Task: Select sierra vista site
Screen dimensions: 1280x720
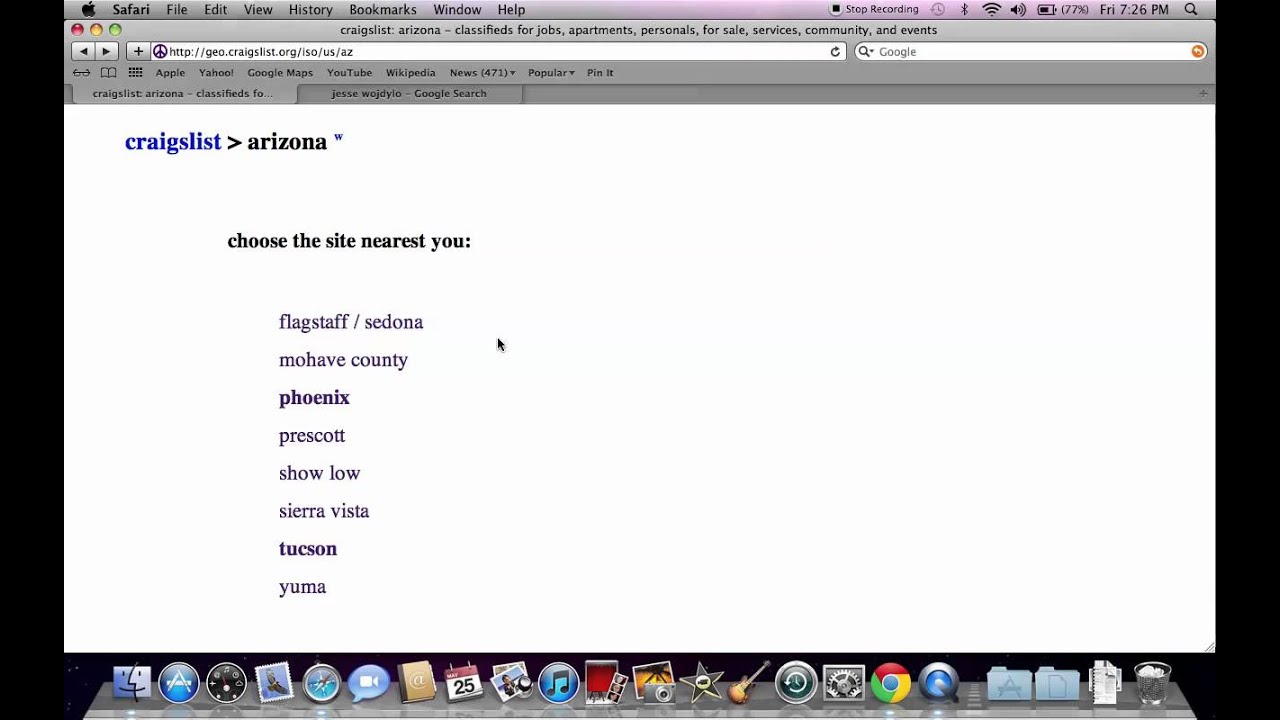Action: (324, 511)
